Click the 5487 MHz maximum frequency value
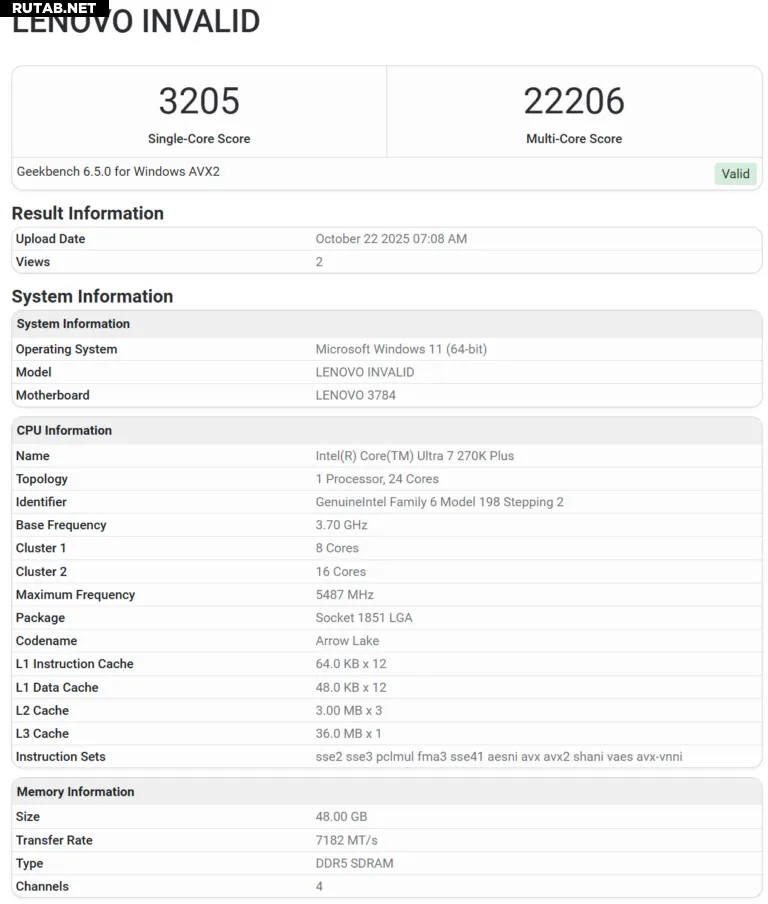This screenshot has height=904, width=768. [344, 595]
